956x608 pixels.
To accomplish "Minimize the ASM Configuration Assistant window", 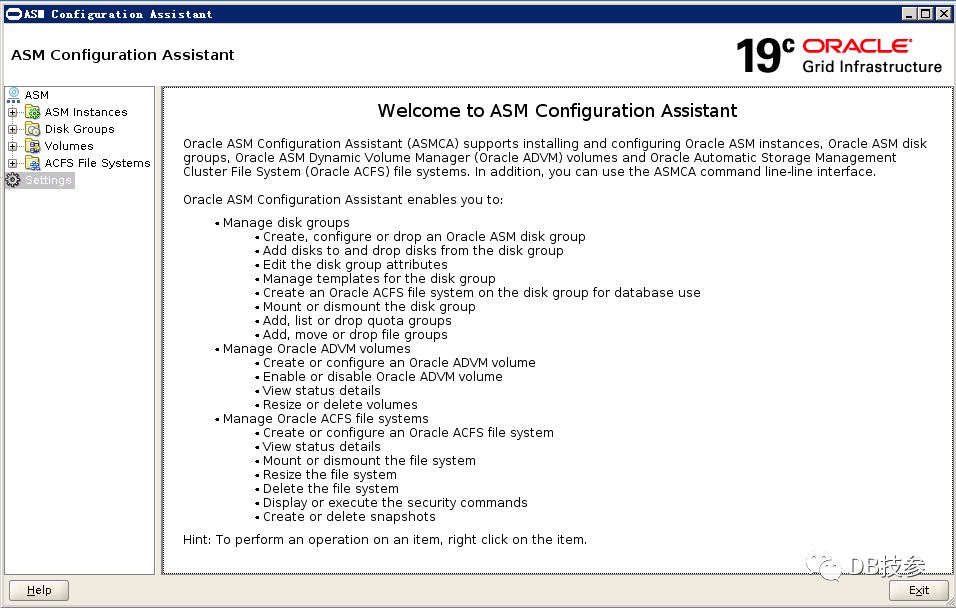I will pyautogui.click(x=908, y=14).
